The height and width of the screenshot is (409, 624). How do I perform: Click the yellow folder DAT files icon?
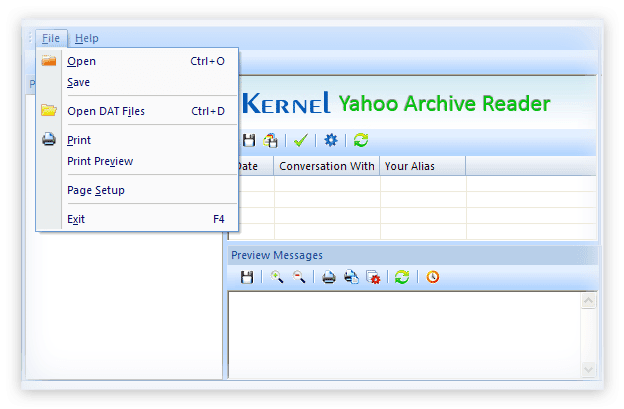pyautogui.click(x=49, y=110)
